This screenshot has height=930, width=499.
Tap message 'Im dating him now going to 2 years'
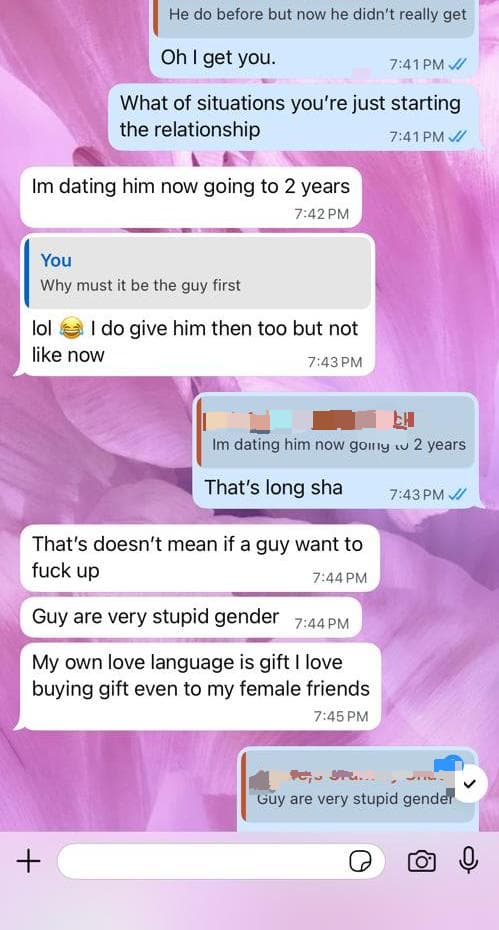click(x=191, y=198)
